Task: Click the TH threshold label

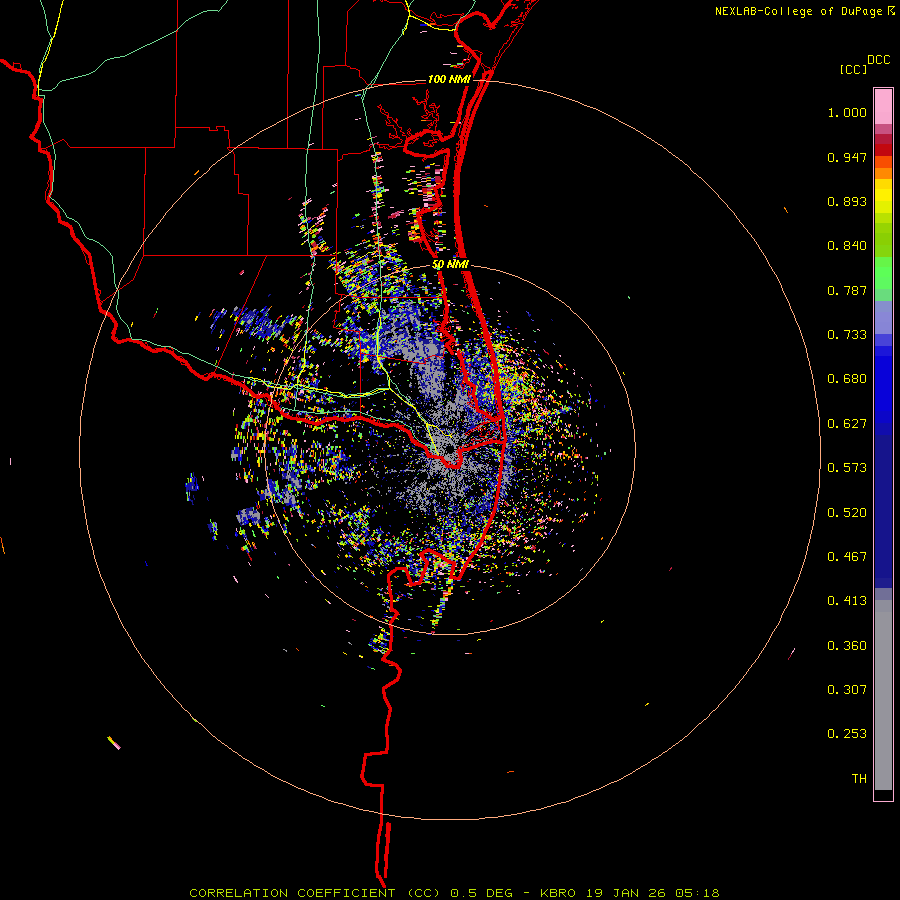Action: click(x=859, y=779)
